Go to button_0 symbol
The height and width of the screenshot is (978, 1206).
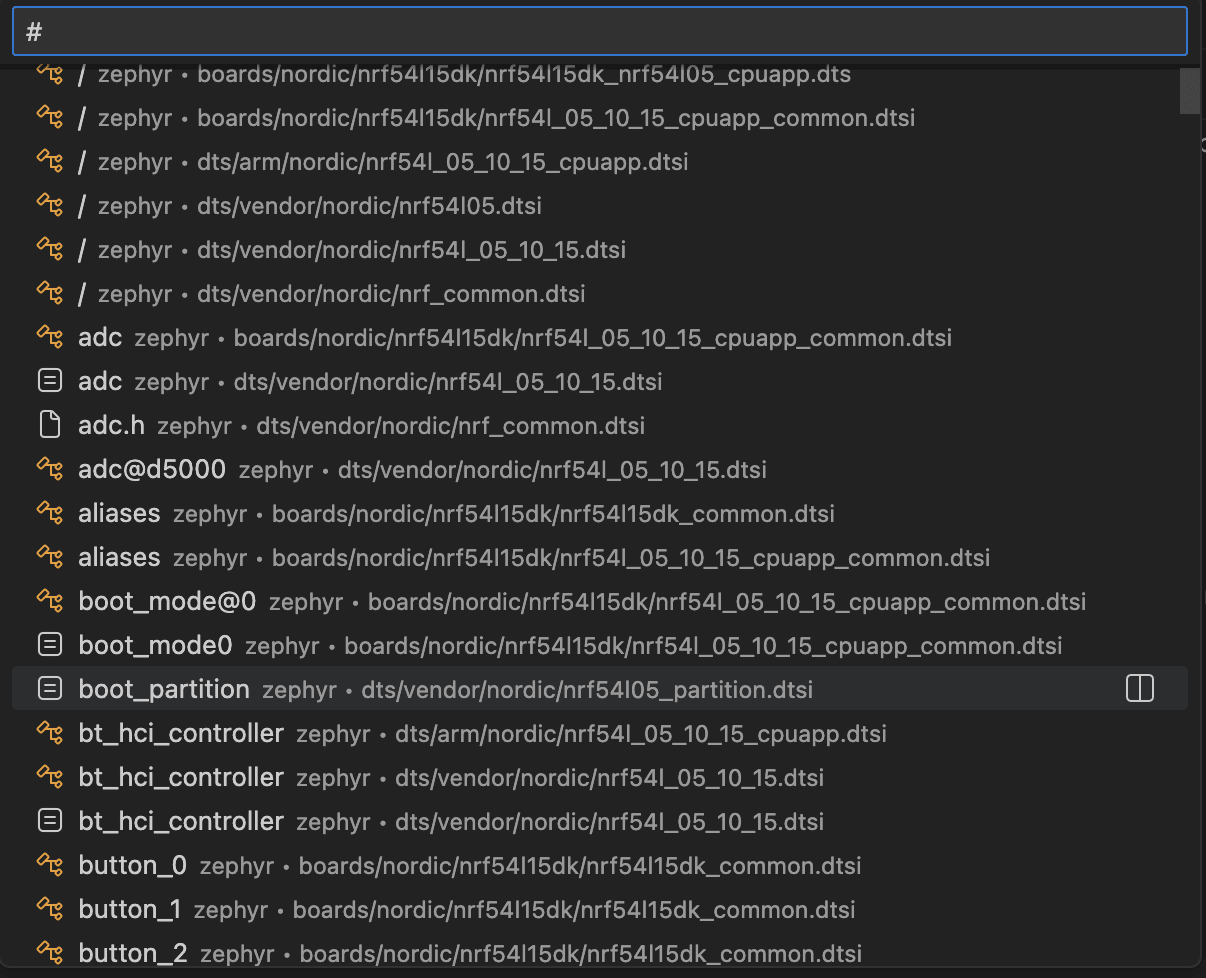point(599,865)
